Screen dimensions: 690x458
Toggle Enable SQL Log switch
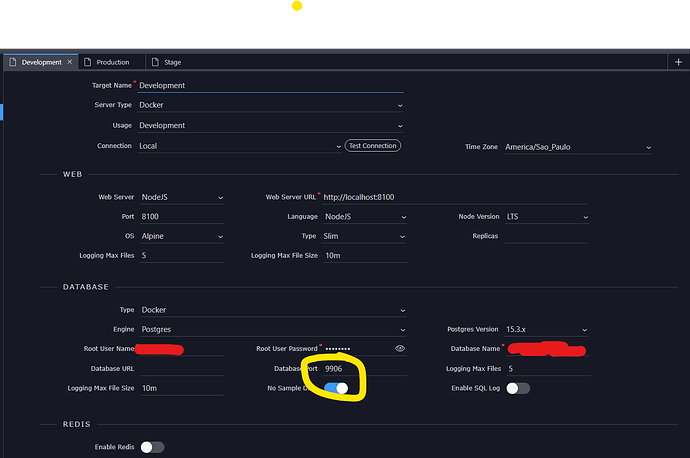pos(518,388)
